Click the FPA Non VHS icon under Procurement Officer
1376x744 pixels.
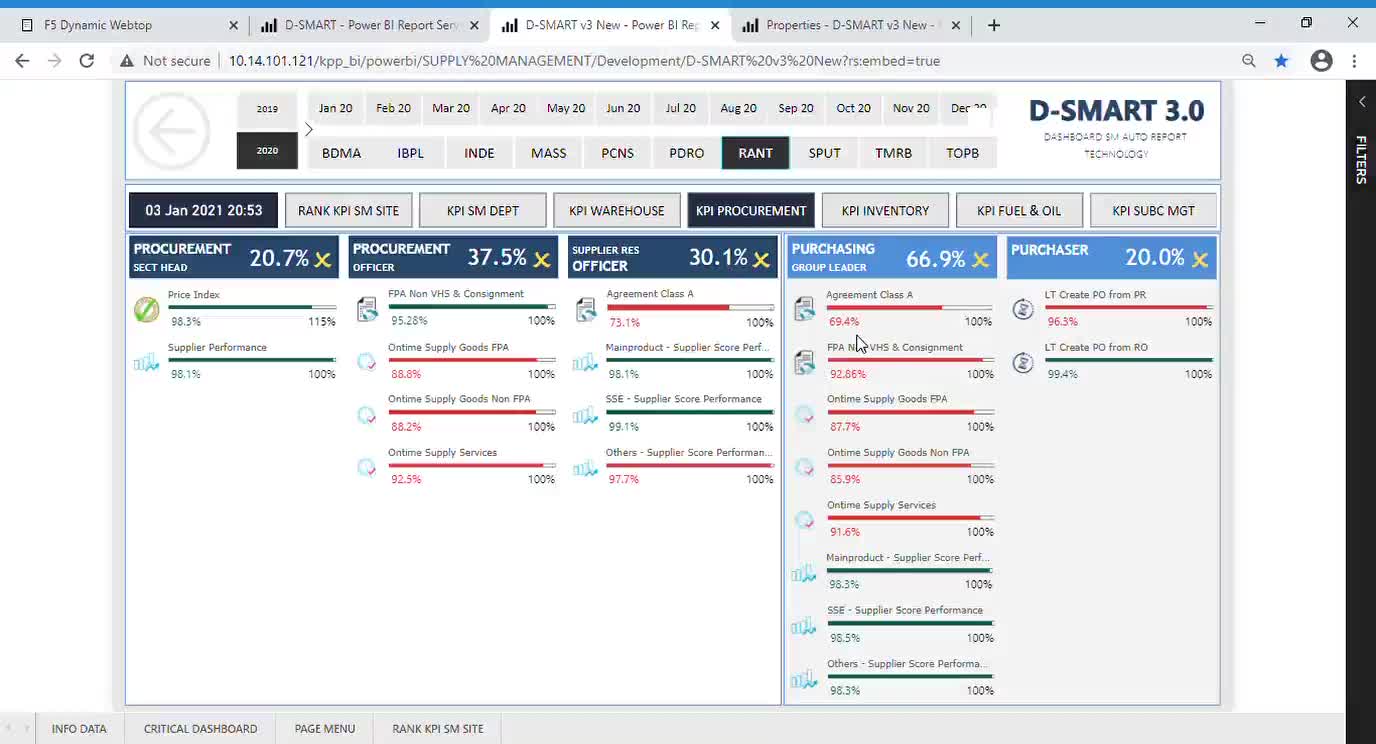[x=367, y=309]
